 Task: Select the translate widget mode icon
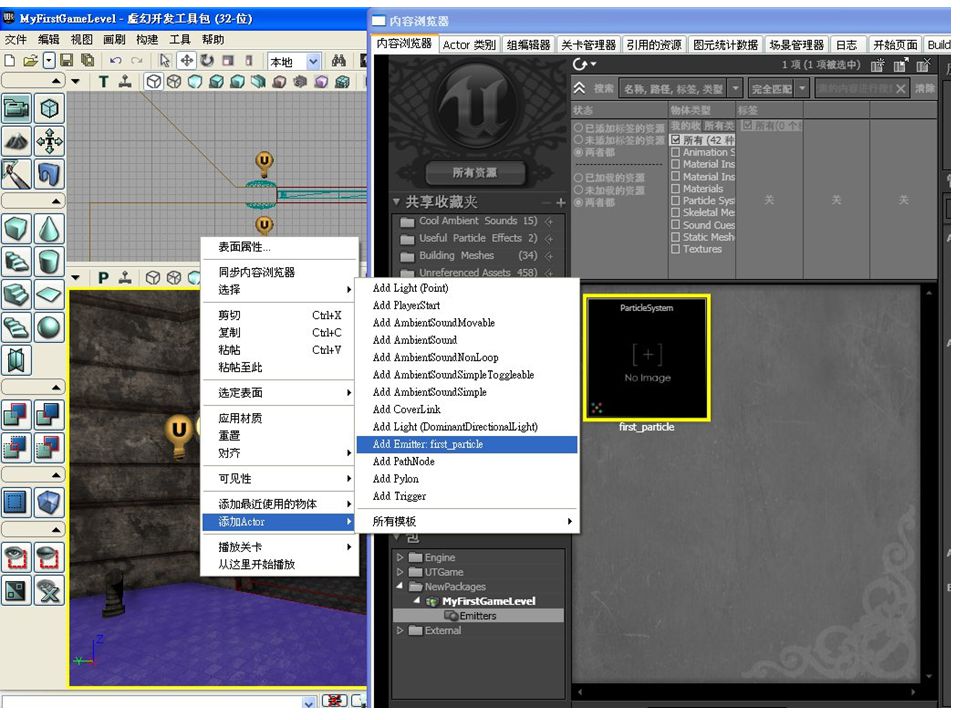click(x=186, y=60)
